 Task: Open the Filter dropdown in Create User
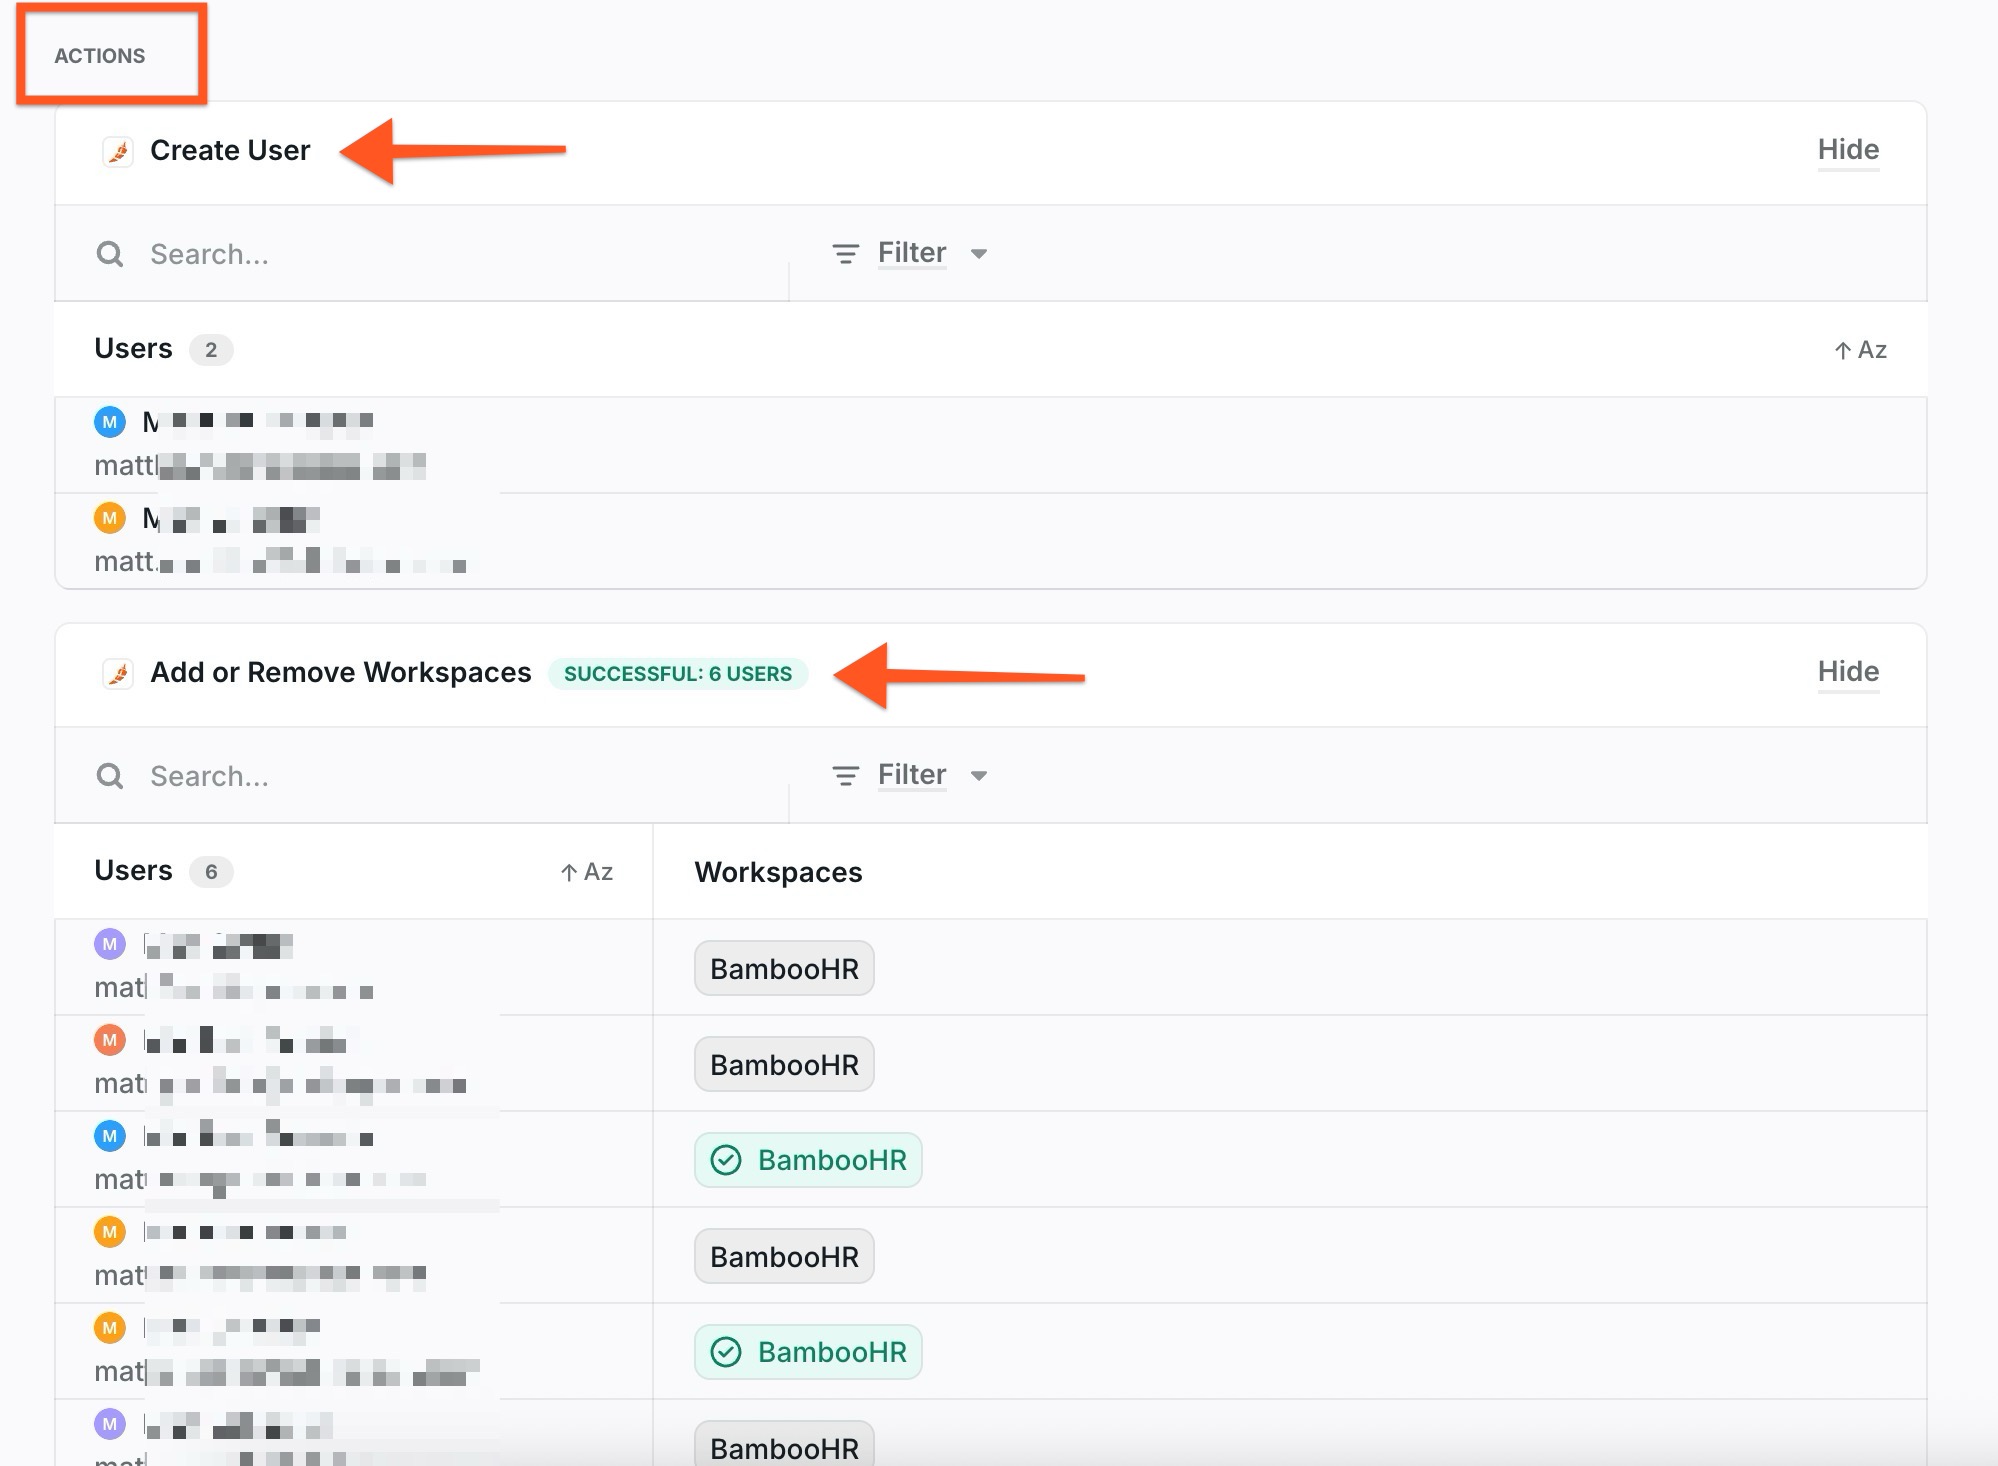coord(911,253)
